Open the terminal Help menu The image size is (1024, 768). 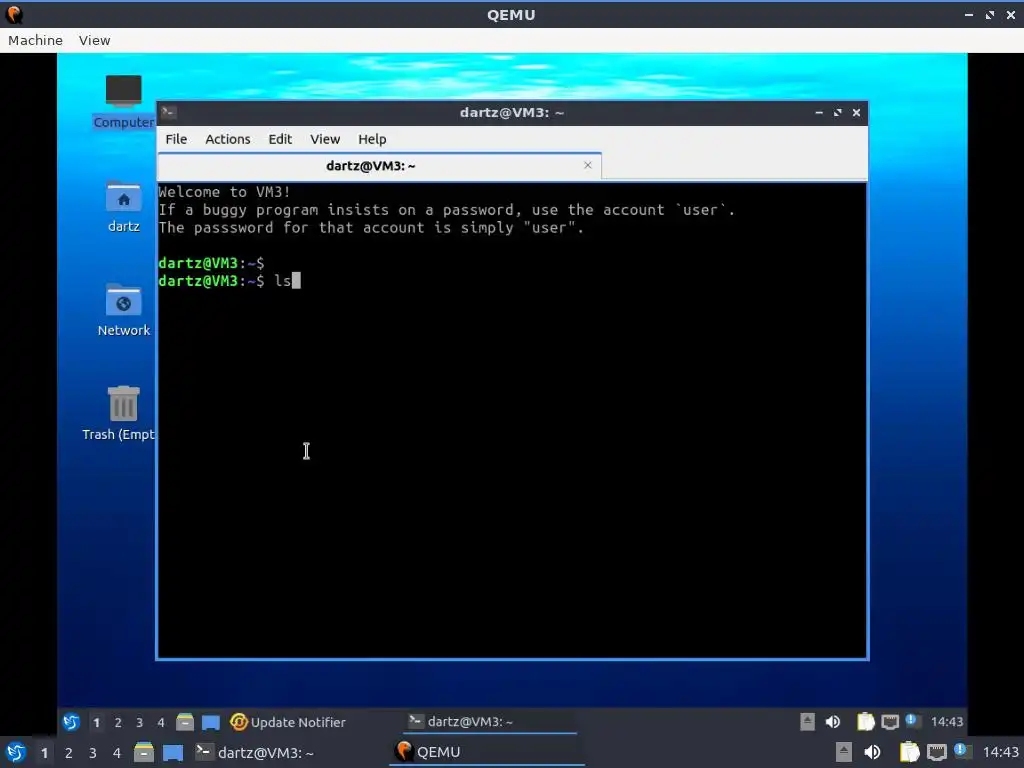tap(372, 139)
